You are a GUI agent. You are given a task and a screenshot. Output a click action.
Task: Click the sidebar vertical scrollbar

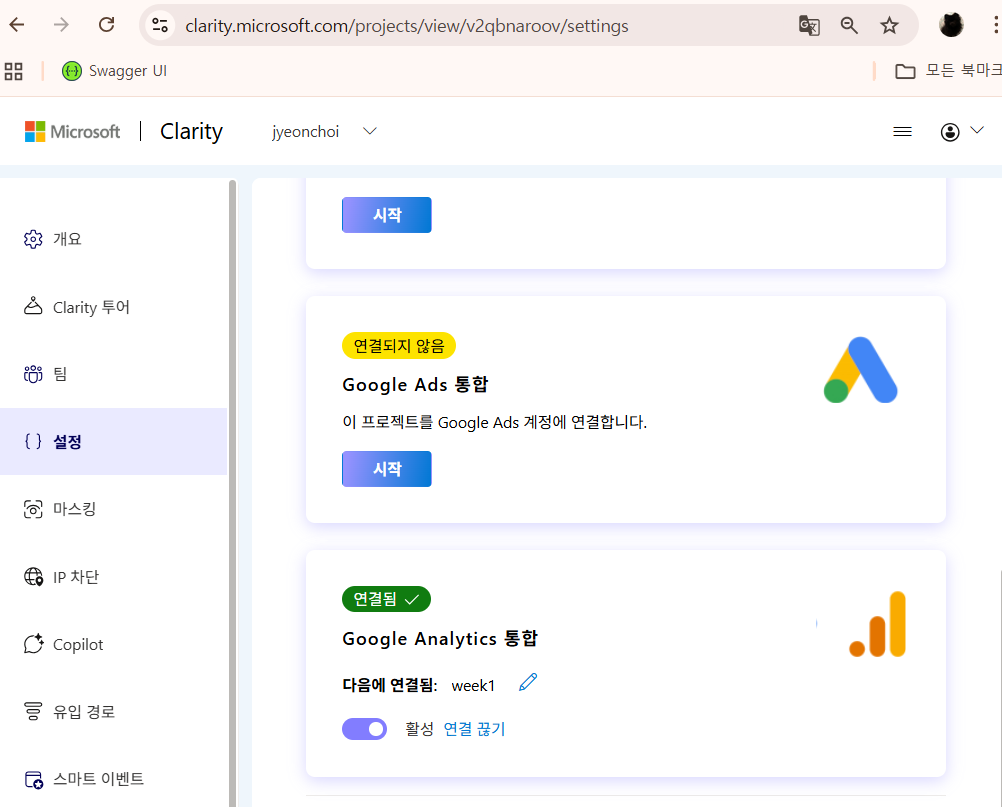tap(233, 492)
